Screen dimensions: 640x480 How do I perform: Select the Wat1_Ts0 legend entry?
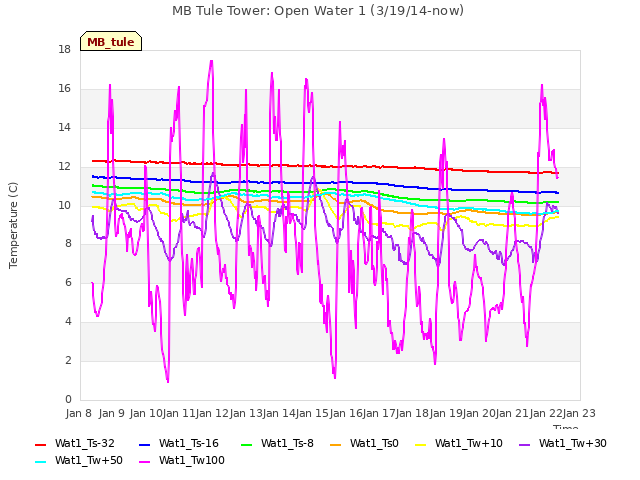pos(364,444)
